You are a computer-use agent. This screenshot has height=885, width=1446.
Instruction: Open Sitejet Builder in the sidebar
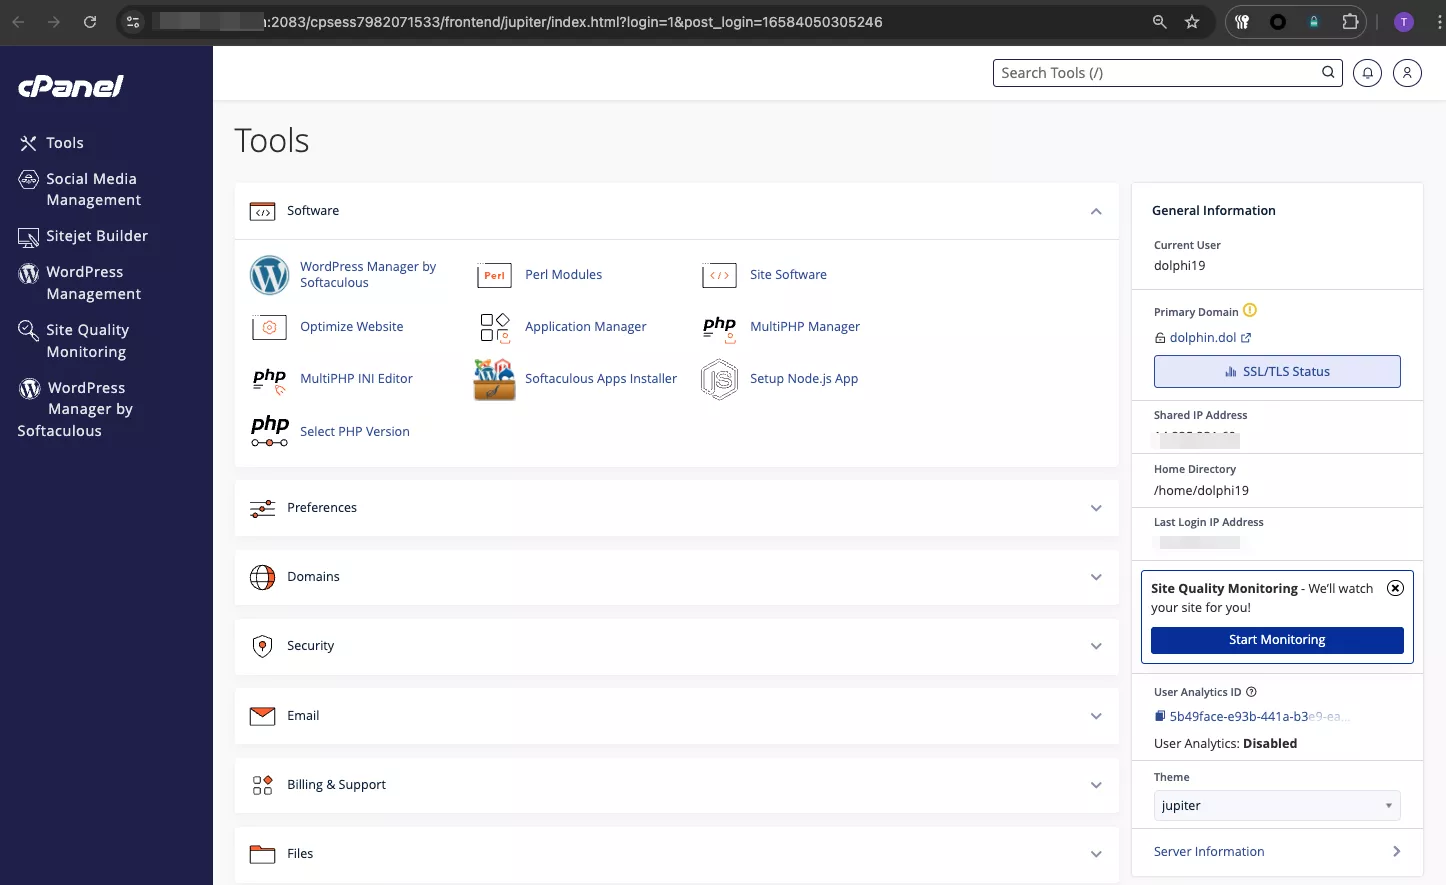pyautogui.click(x=97, y=236)
